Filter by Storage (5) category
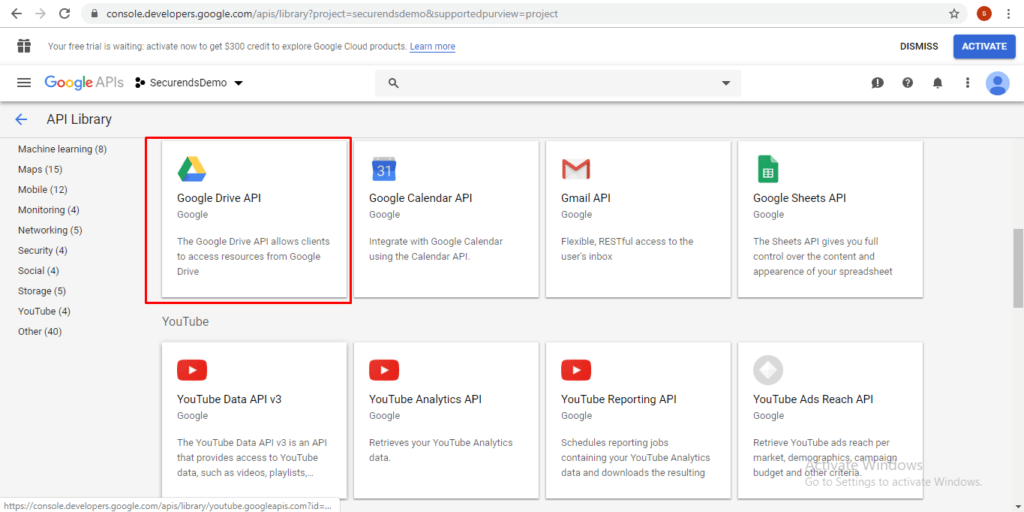This screenshot has height=512, width=1024. coord(42,291)
